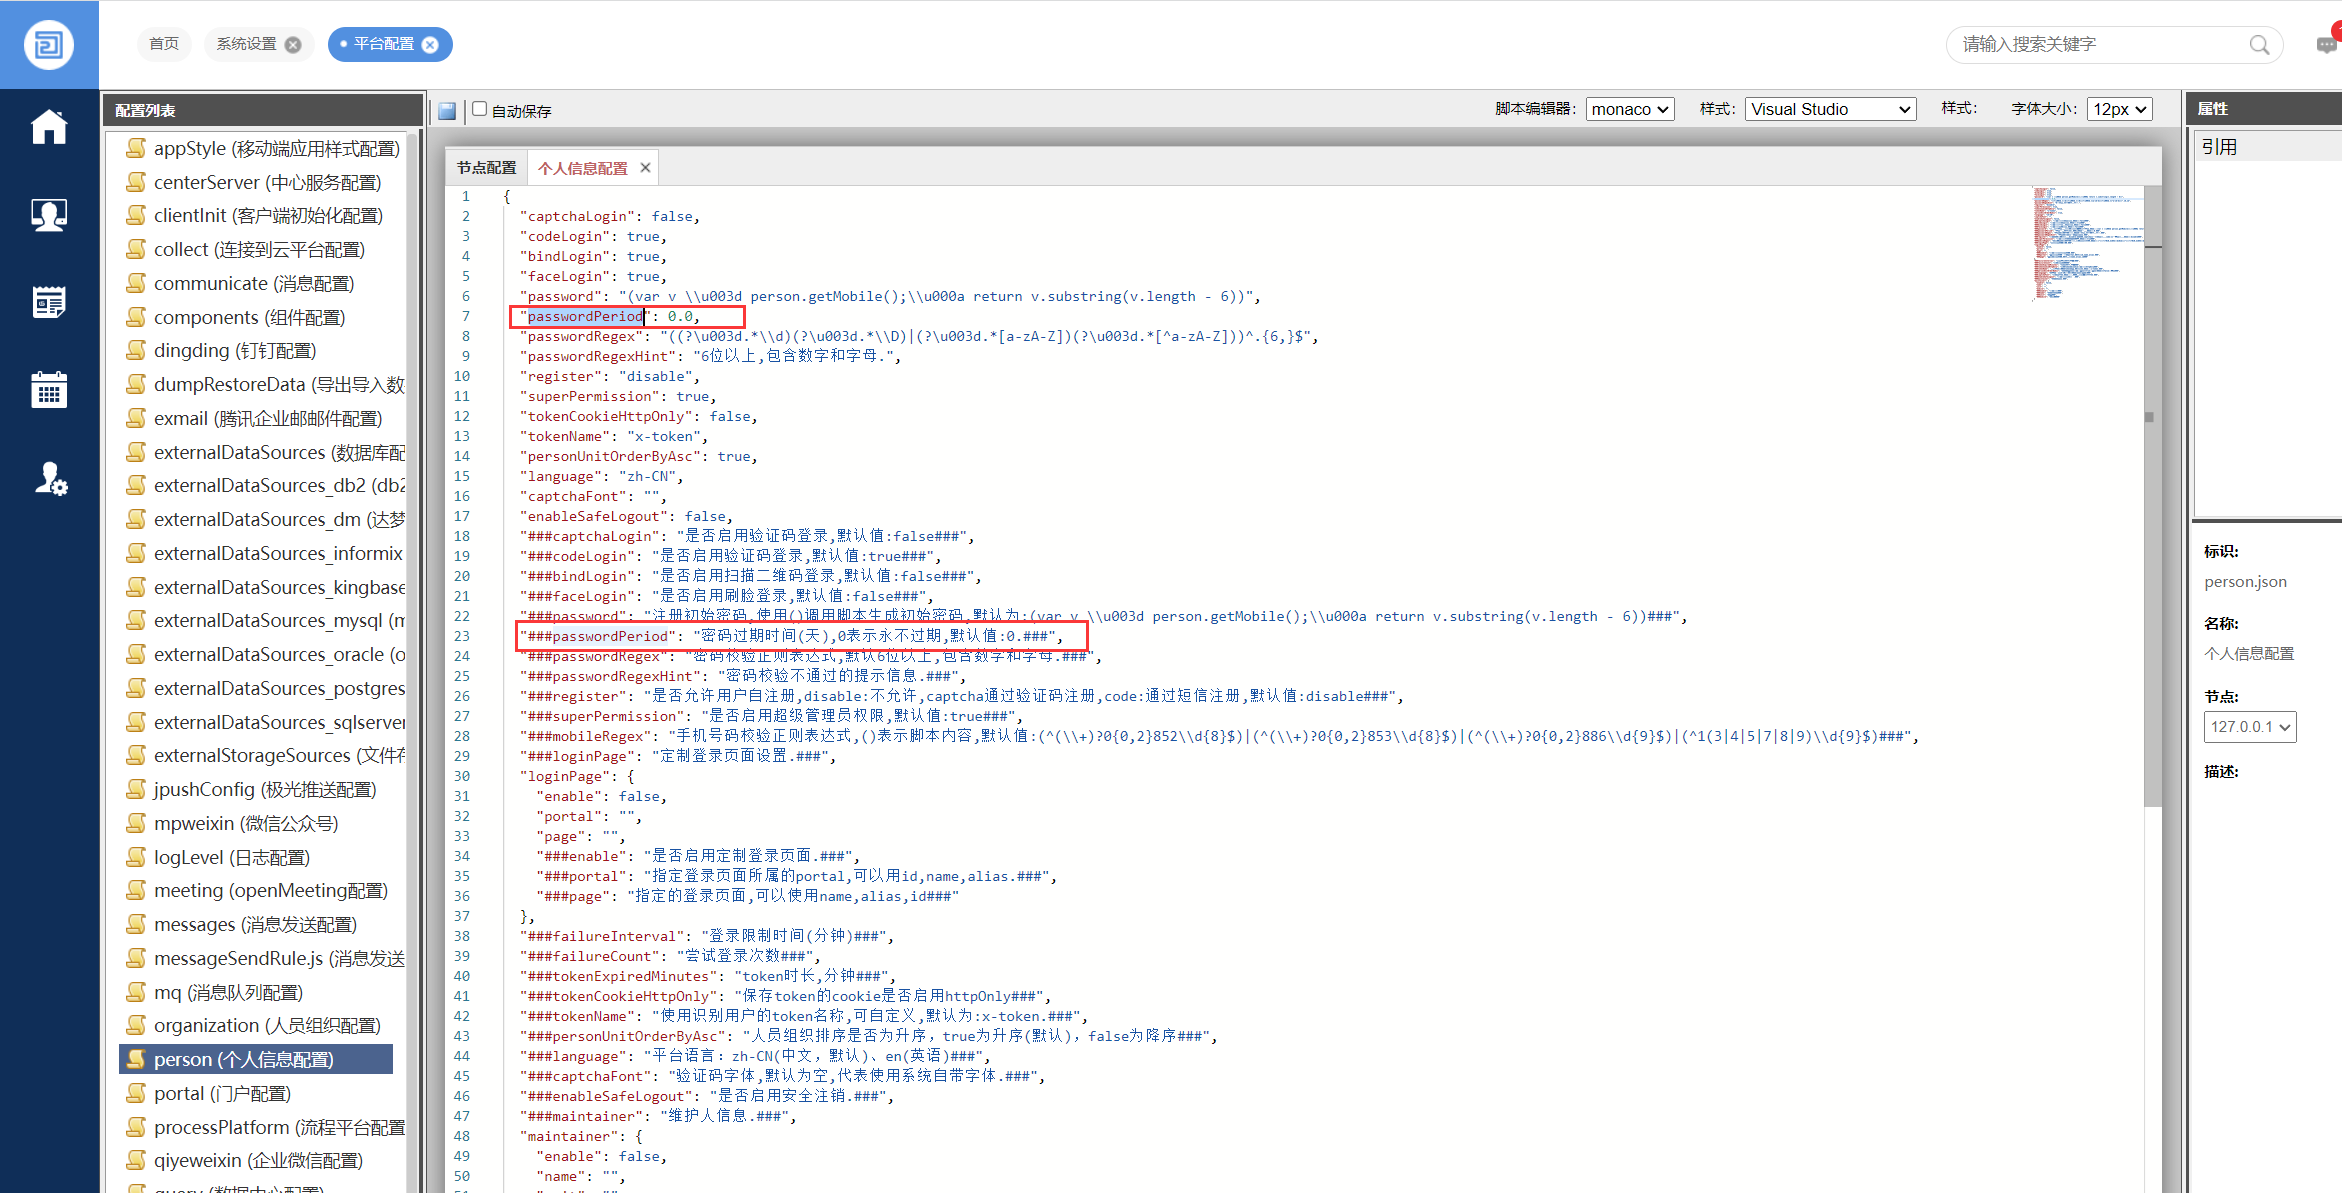Close the 系统设置 top tab
Viewport: 2342px width, 1193px height.
click(x=293, y=45)
